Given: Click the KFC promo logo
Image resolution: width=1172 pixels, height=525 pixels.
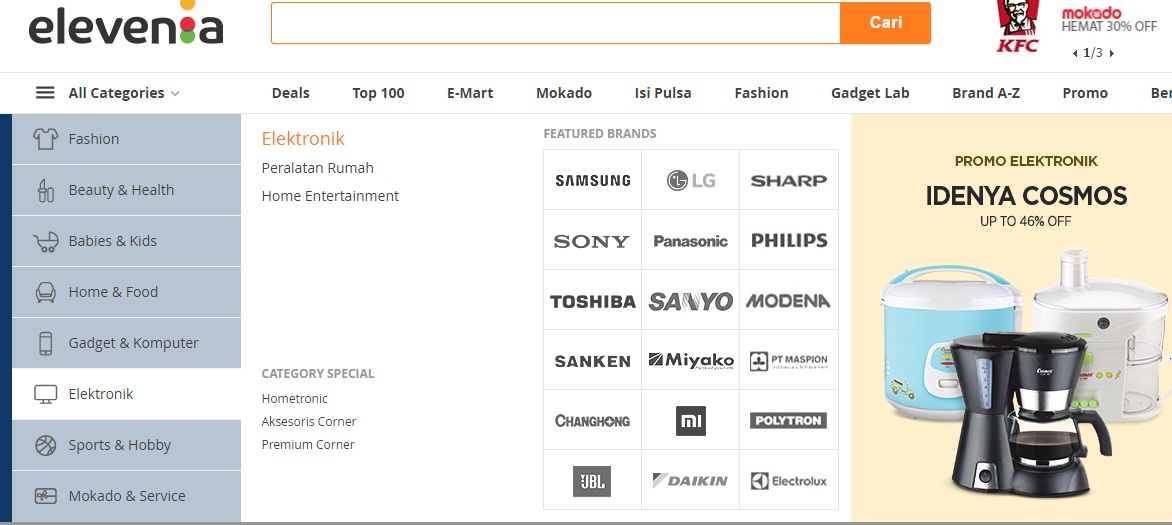Looking at the screenshot, I should pos(1017,26).
